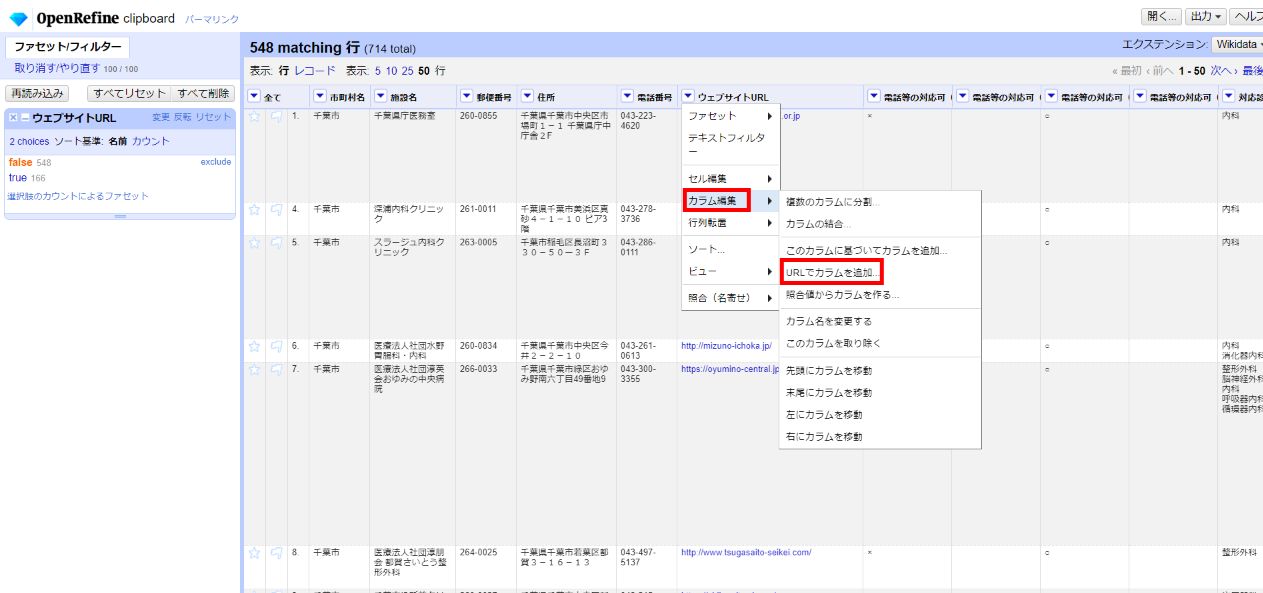This screenshot has width=1263, height=593.
Task: Toggle the ウェブサイトURL column dropdown arrow
Action: click(688, 96)
